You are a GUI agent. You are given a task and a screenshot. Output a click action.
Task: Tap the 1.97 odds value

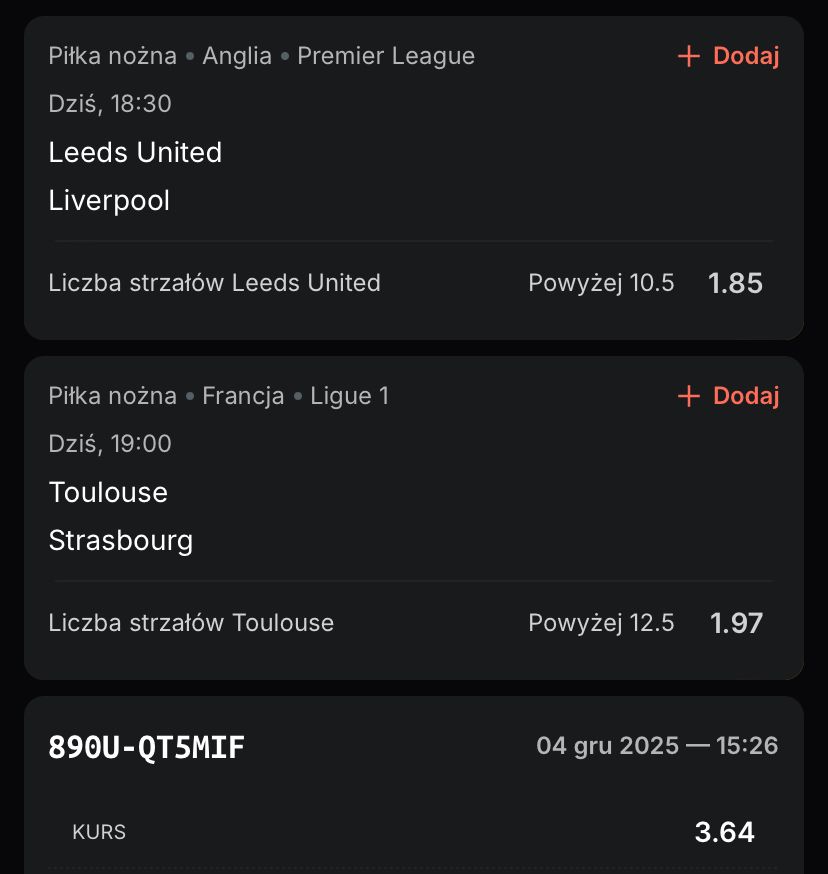point(736,623)
